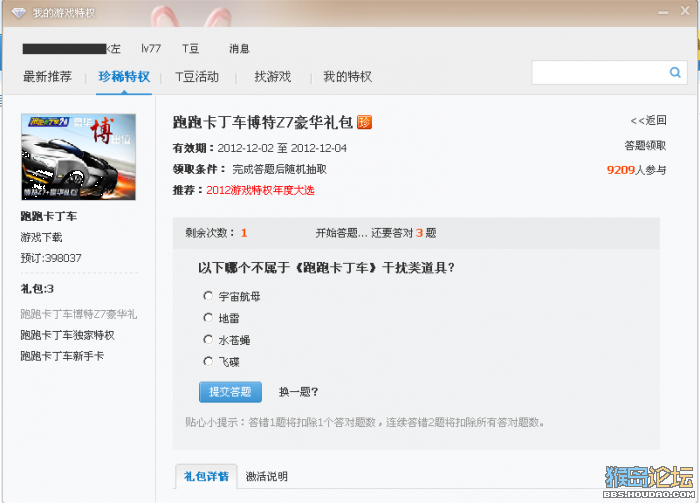Image resolution: width=700 pixels, height=503 pixels.
Task: Click the 换一题? link
Action: pos(298,392)
